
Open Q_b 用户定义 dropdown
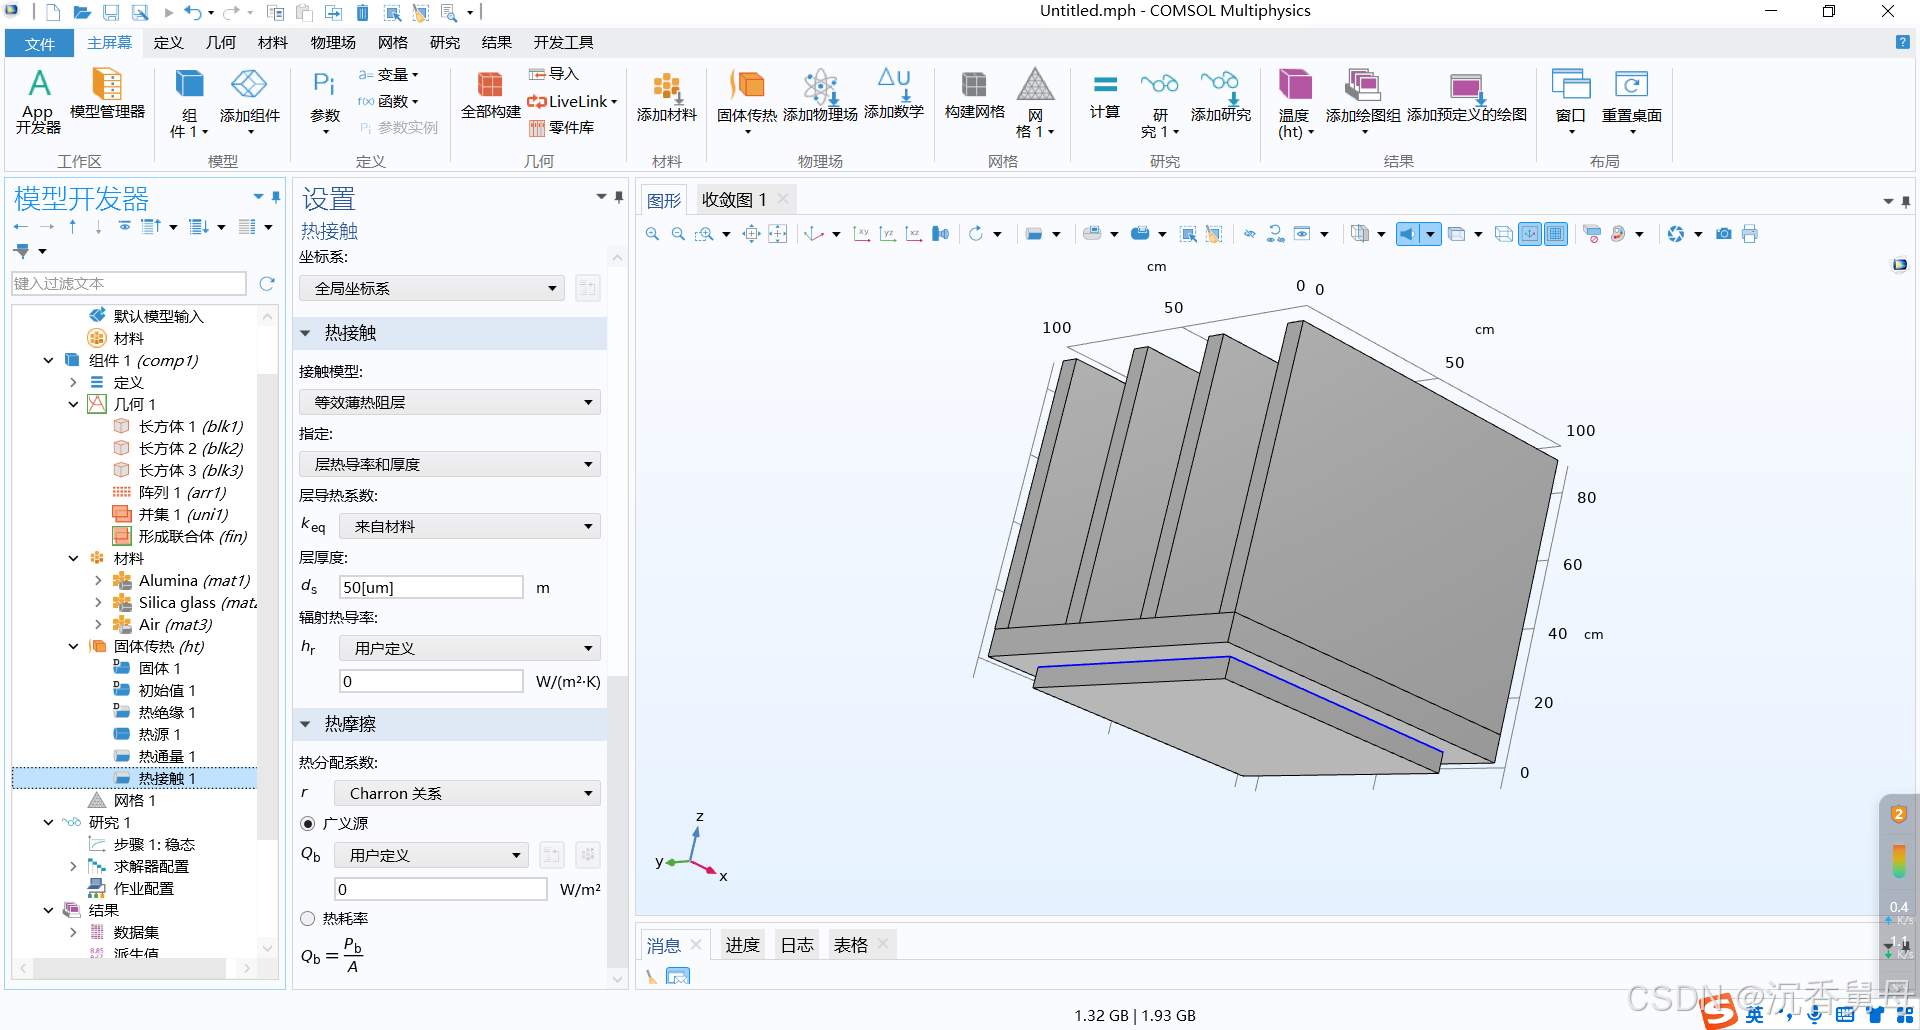tap(431, 855)
